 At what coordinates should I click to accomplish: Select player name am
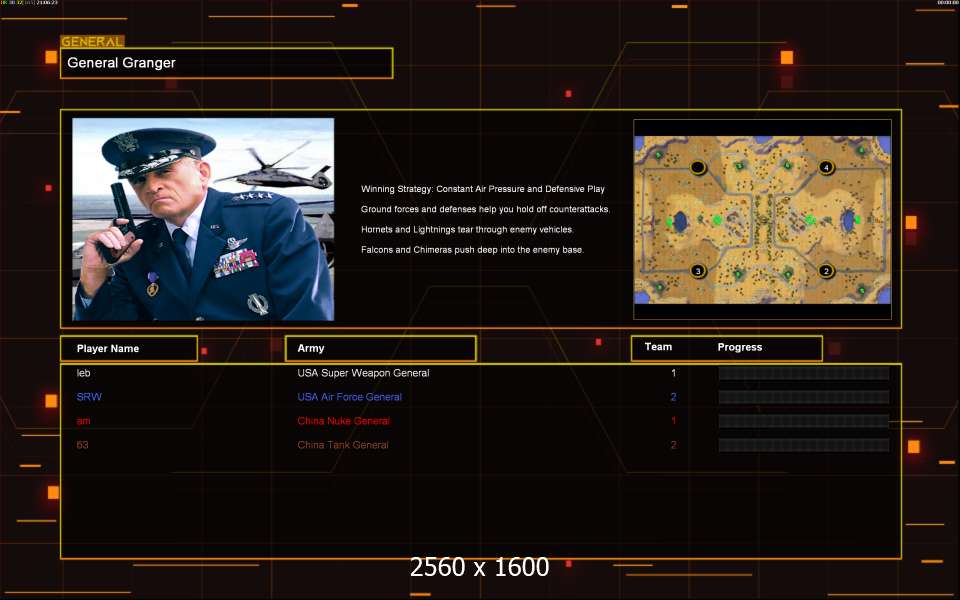pyautogui.click(x=83, y=421)
